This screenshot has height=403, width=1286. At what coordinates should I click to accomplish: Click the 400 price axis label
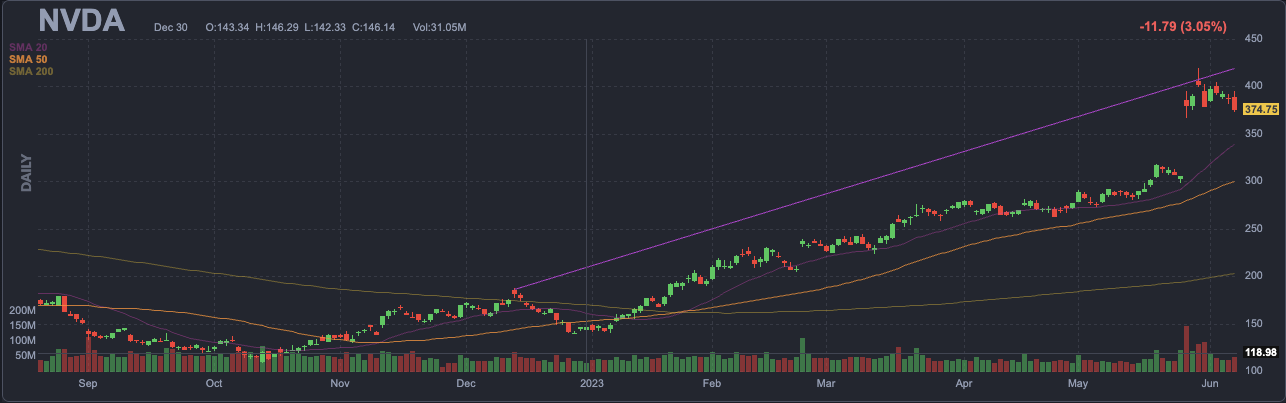(1254, 86)
